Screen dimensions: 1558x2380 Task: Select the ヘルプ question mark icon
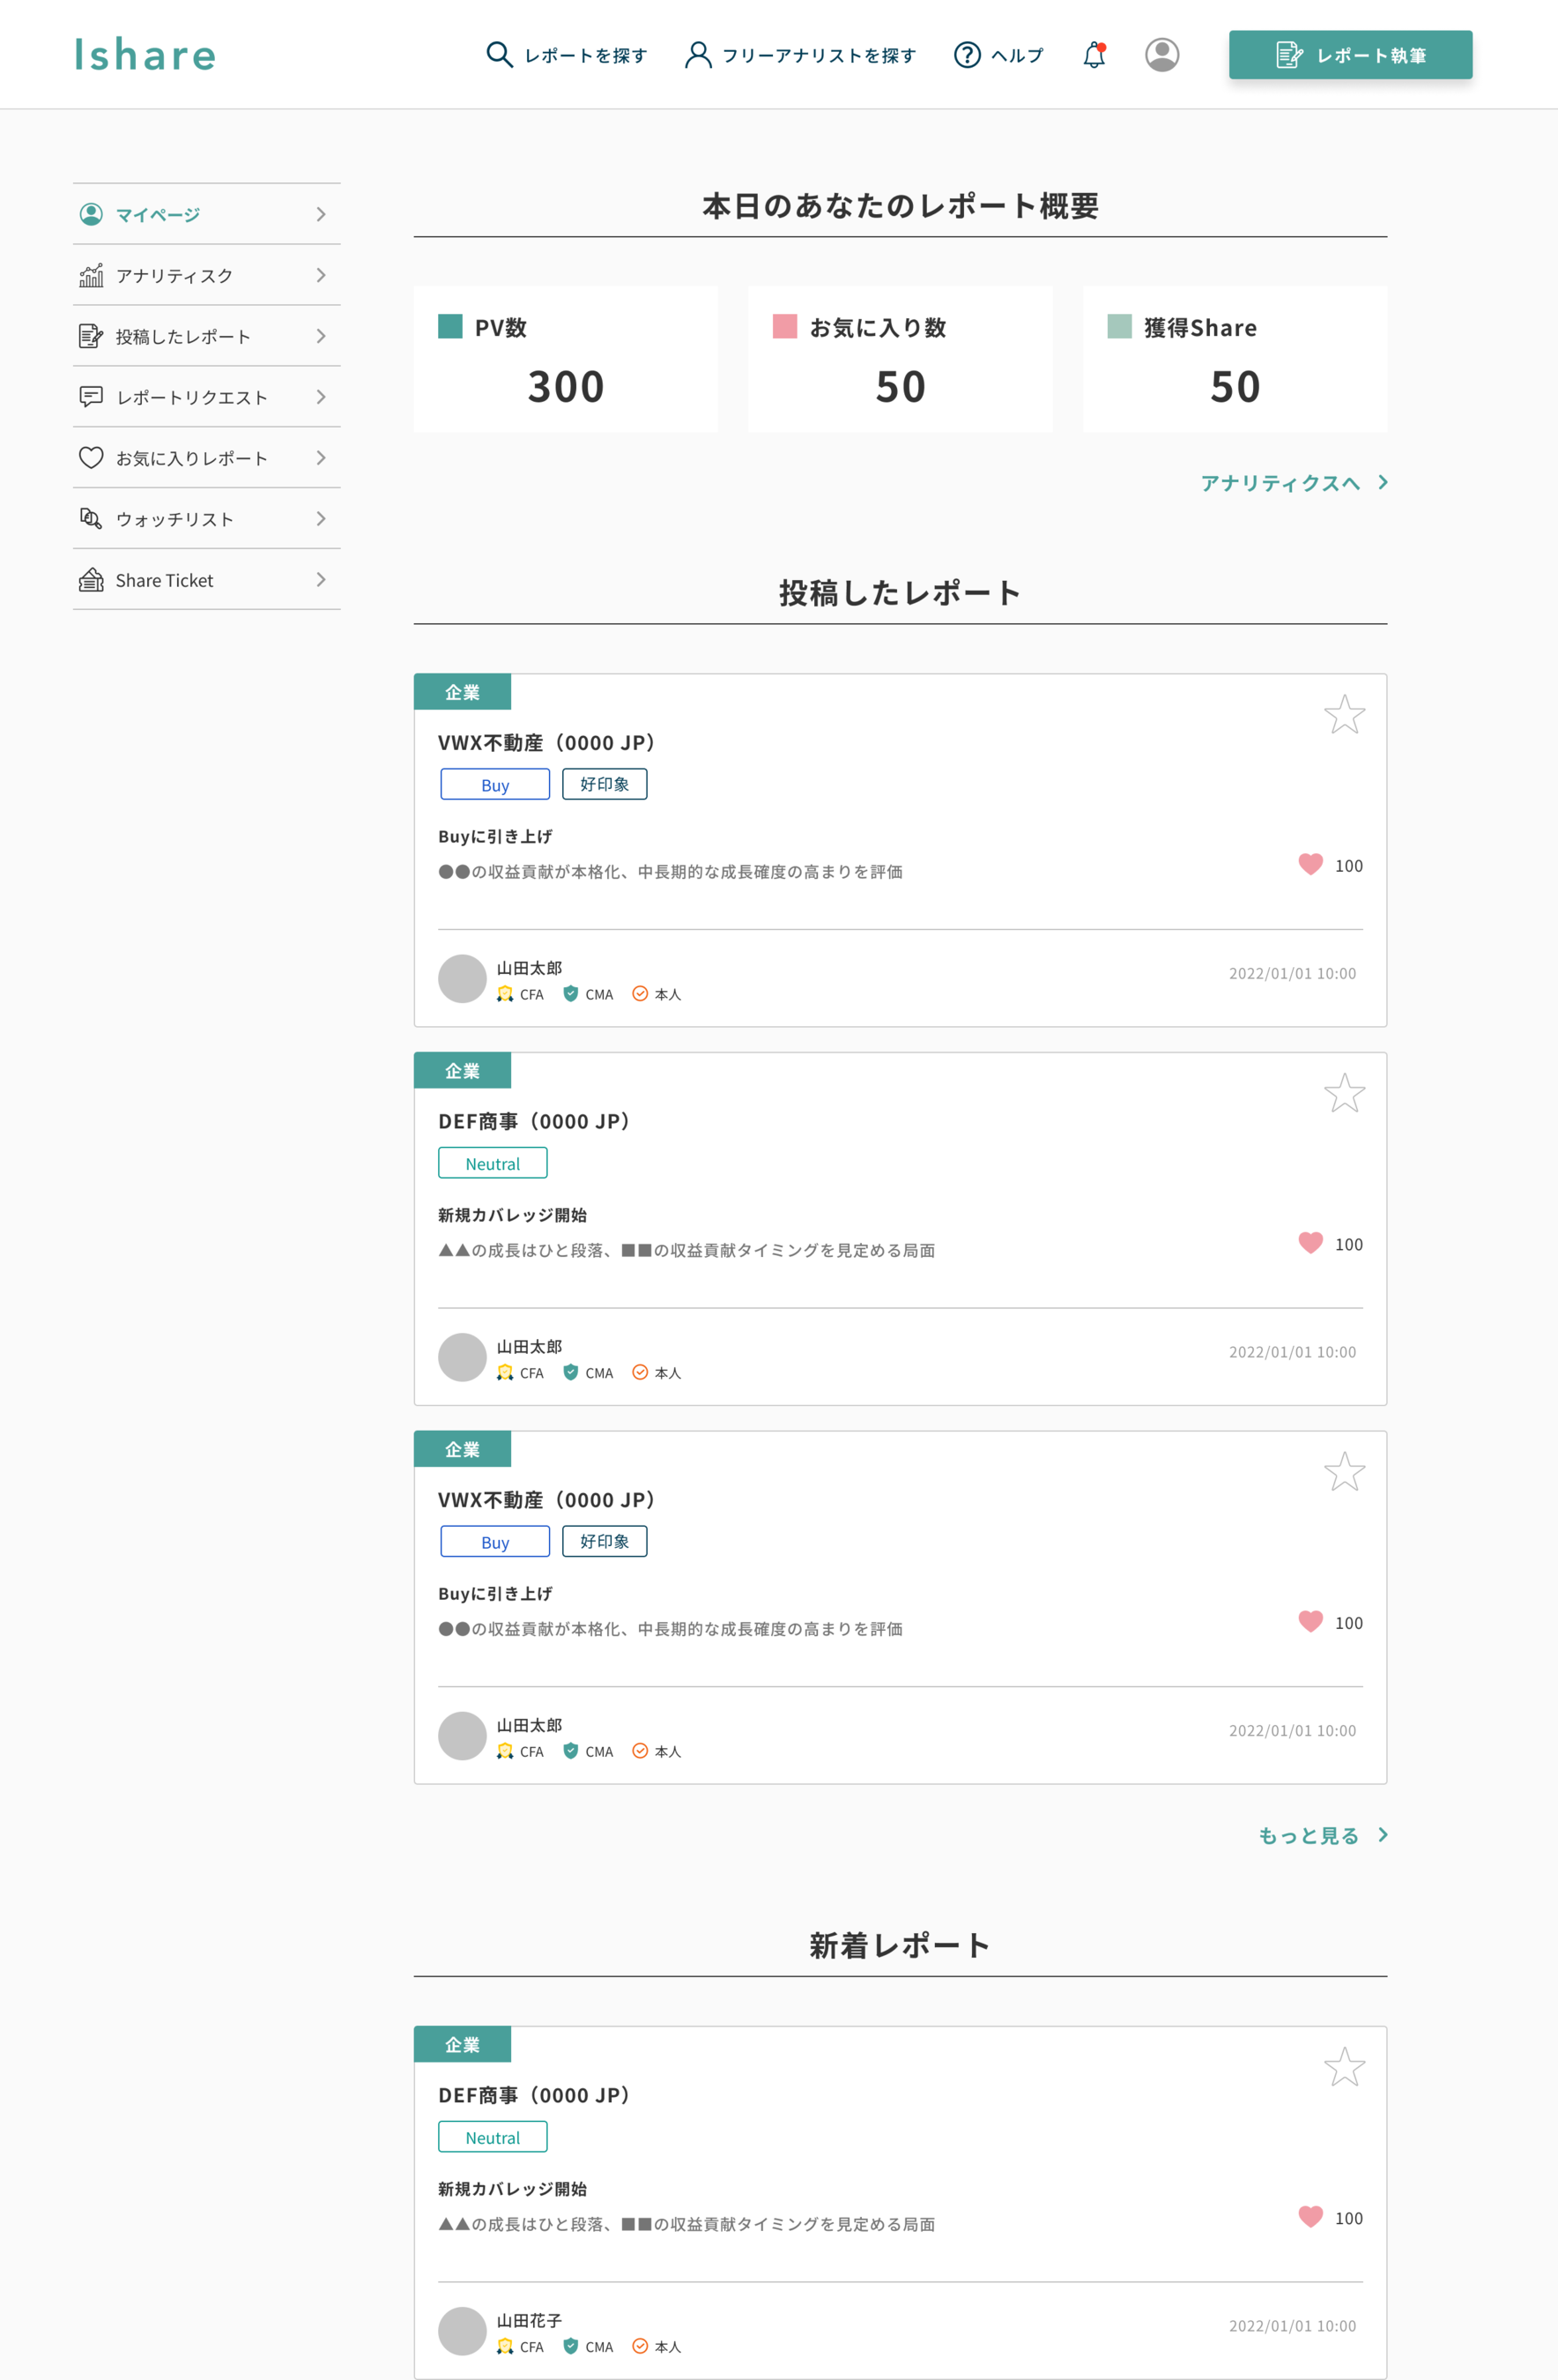pyautogui.click(x=967, y=55)
